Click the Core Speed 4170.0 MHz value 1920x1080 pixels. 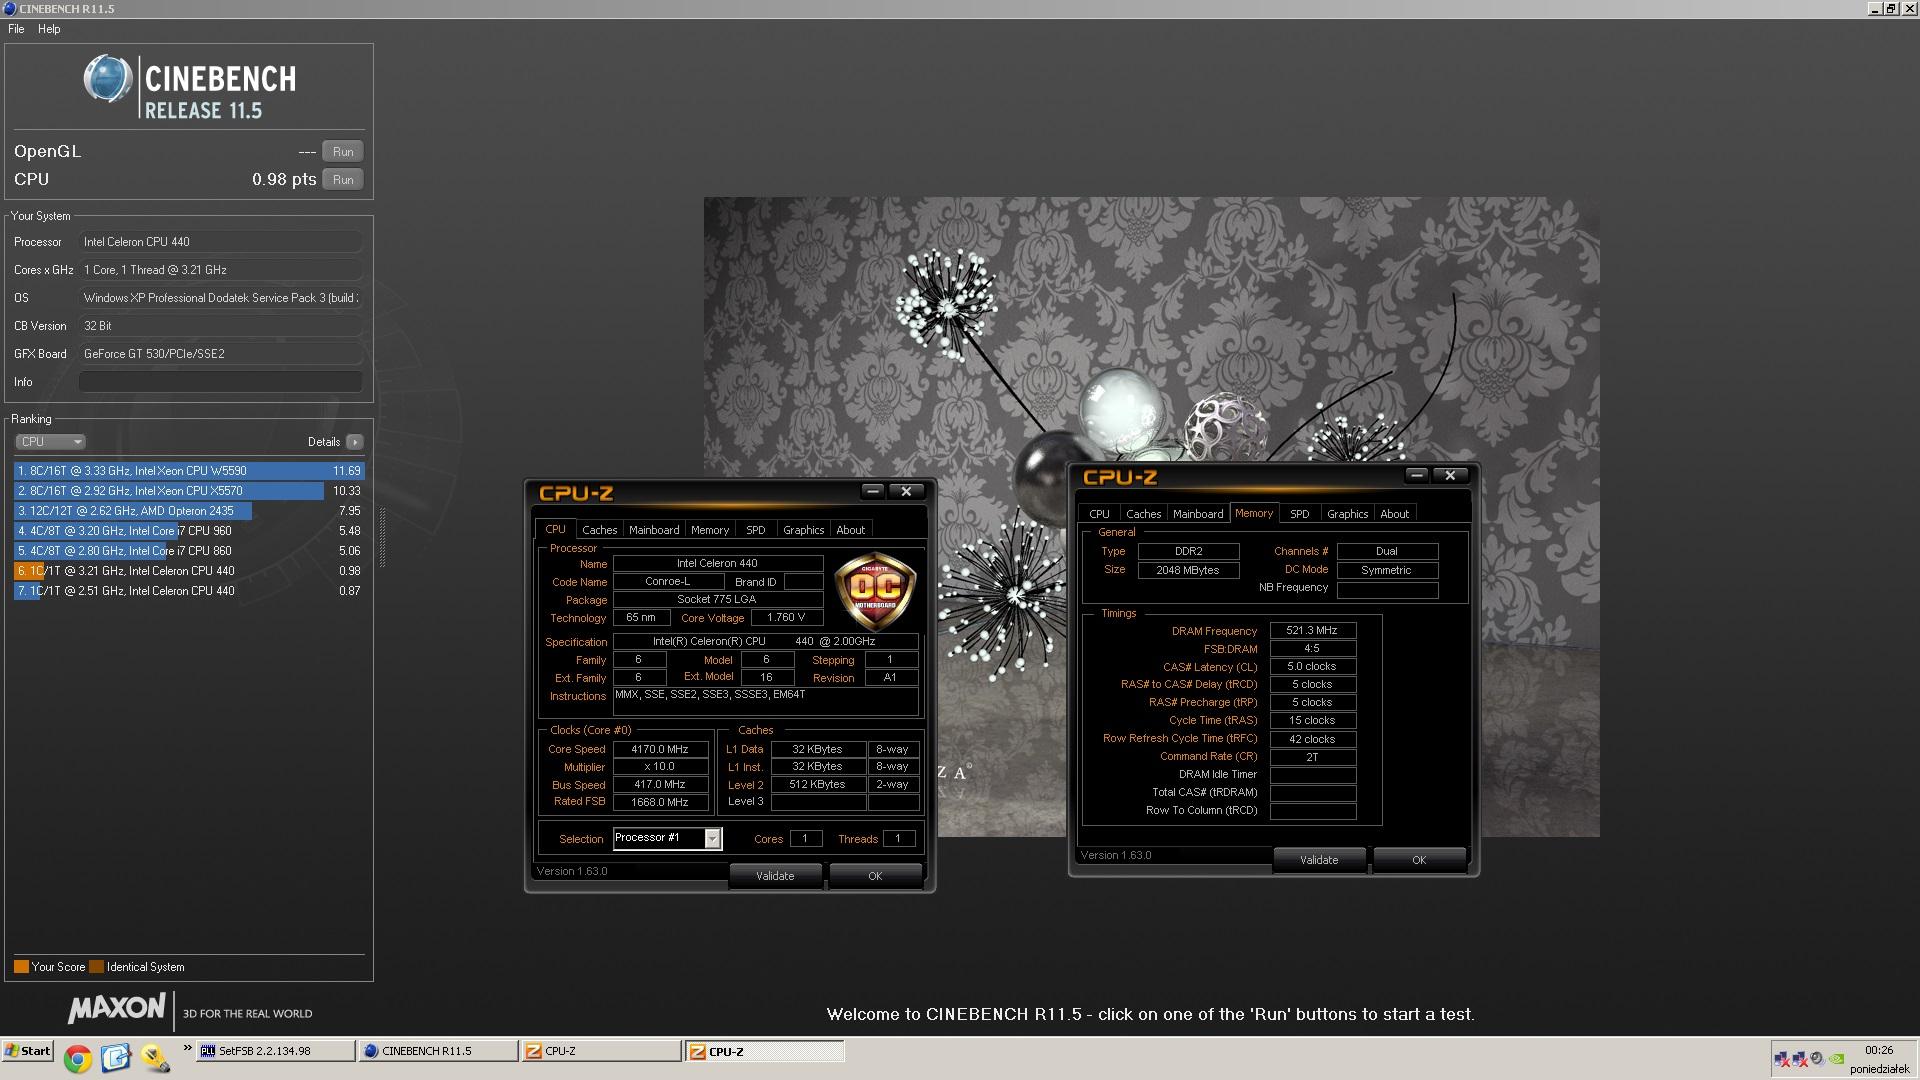point(660,749)
